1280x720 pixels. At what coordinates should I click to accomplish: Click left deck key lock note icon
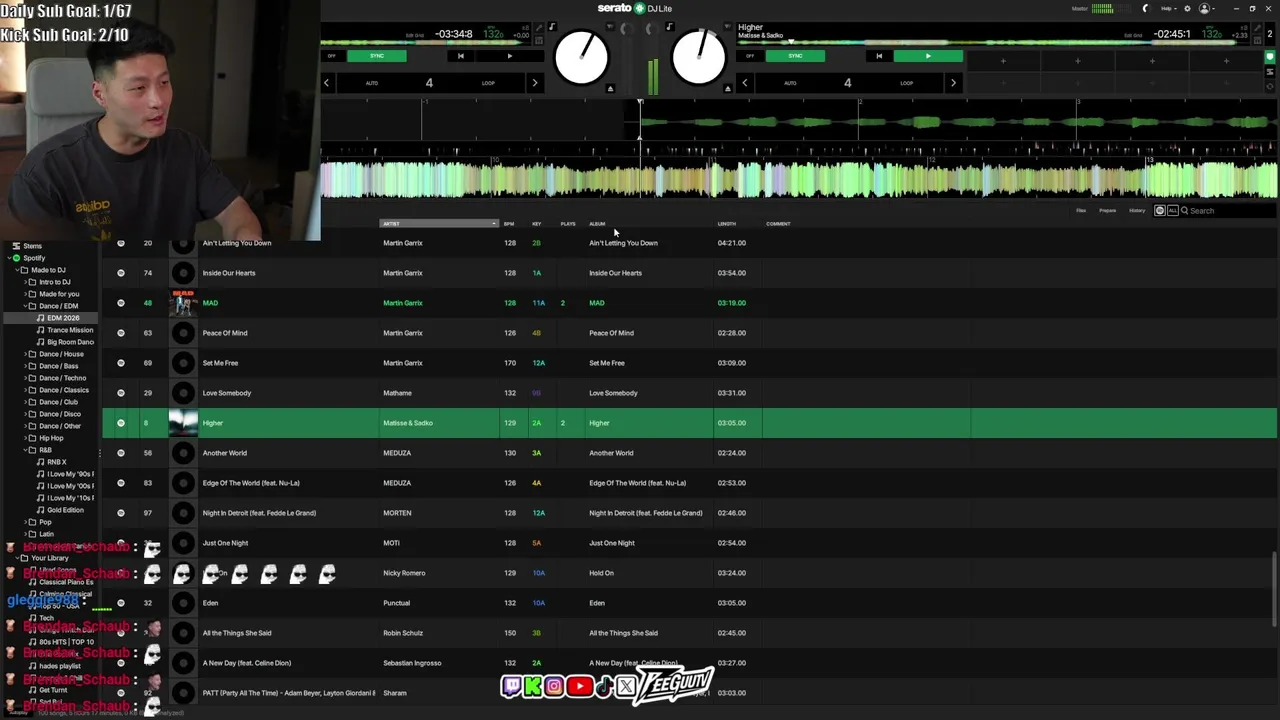(x=551, y=26)
